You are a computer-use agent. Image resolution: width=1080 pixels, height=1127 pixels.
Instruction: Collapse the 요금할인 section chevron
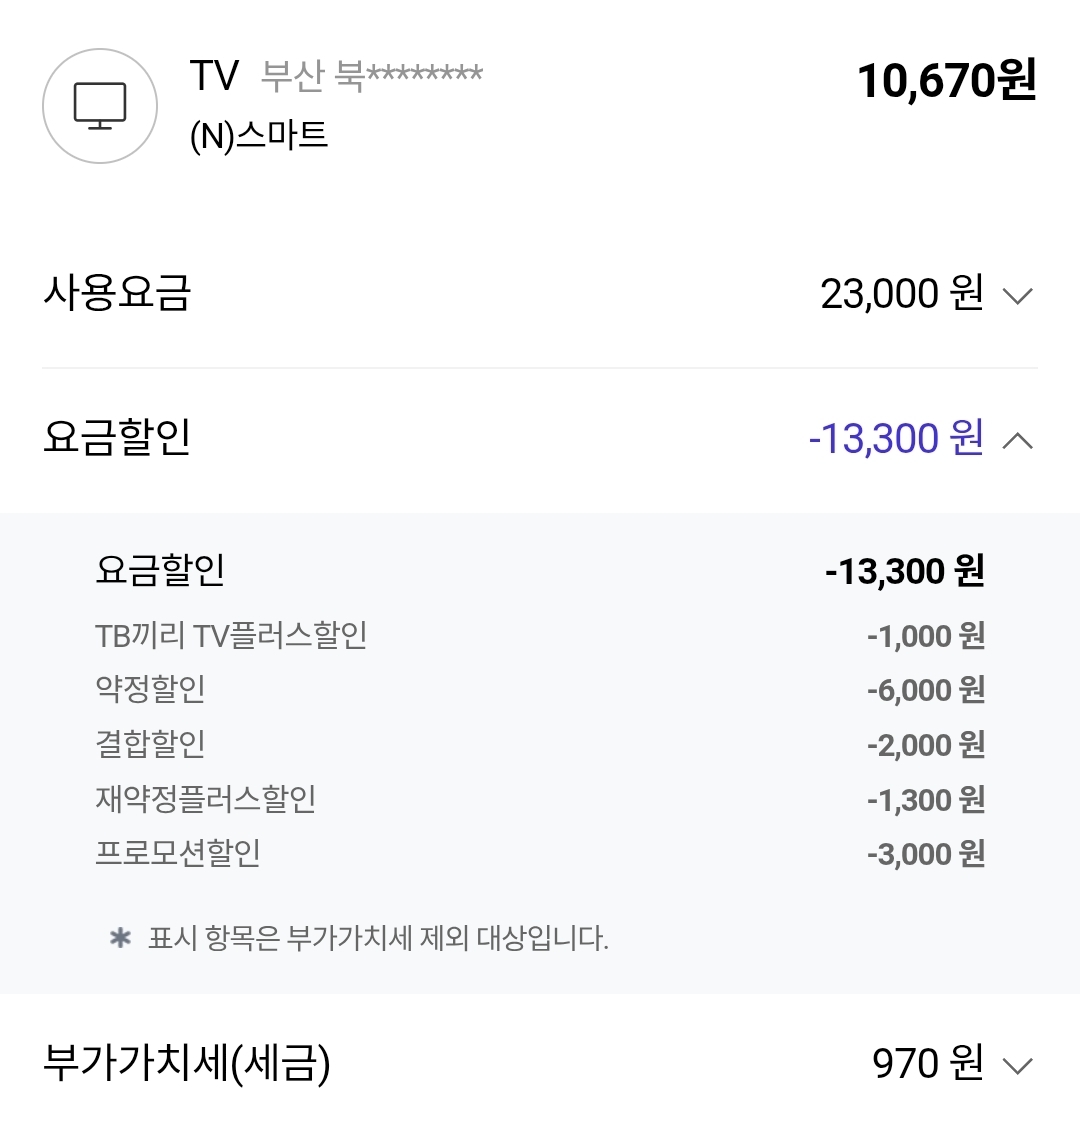(1017, 441)
